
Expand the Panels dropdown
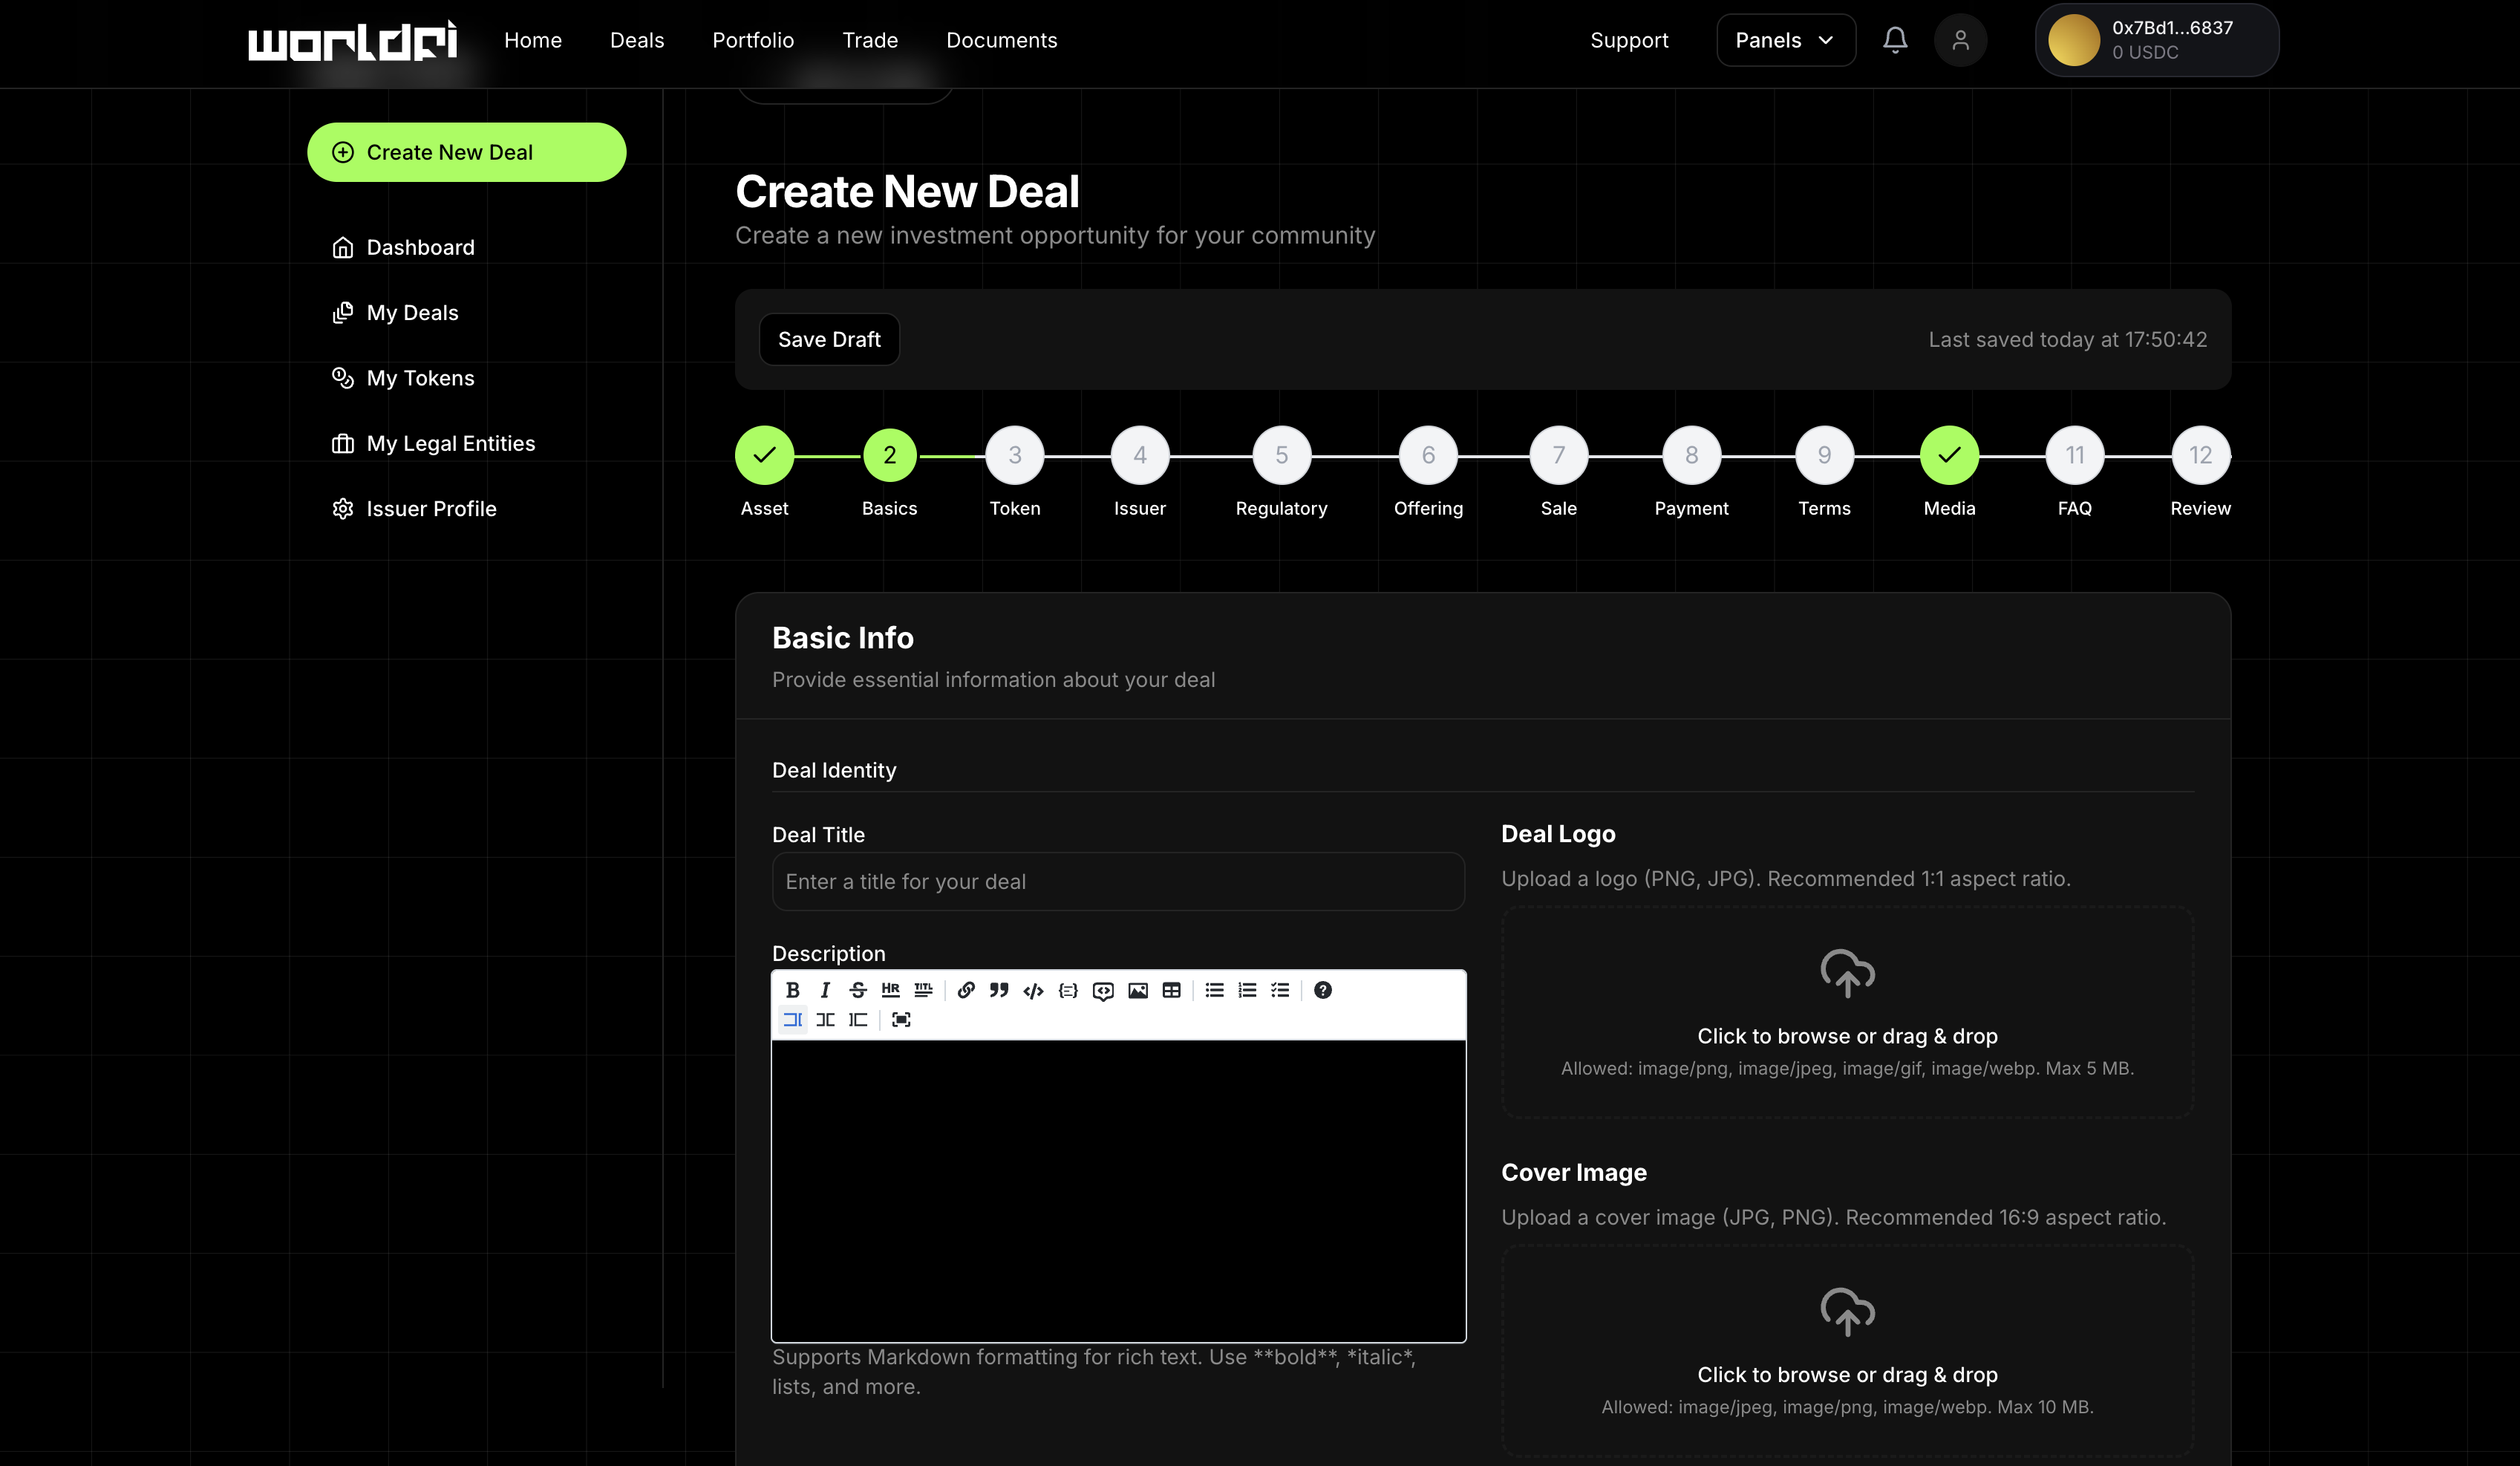(1785, 40)
